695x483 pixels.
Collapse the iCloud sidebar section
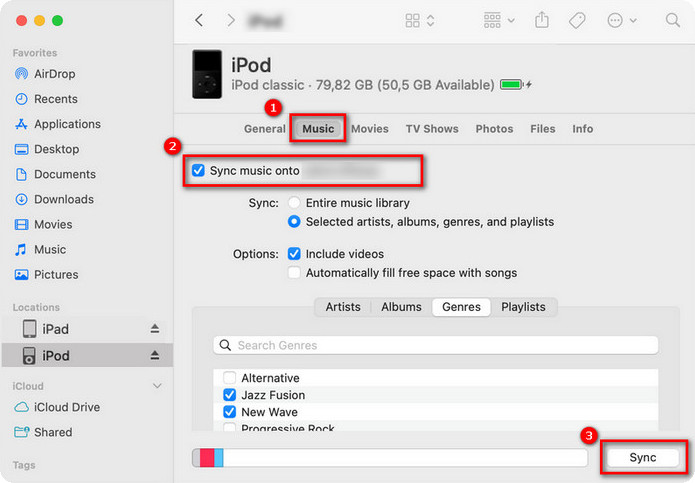(157, 386)
